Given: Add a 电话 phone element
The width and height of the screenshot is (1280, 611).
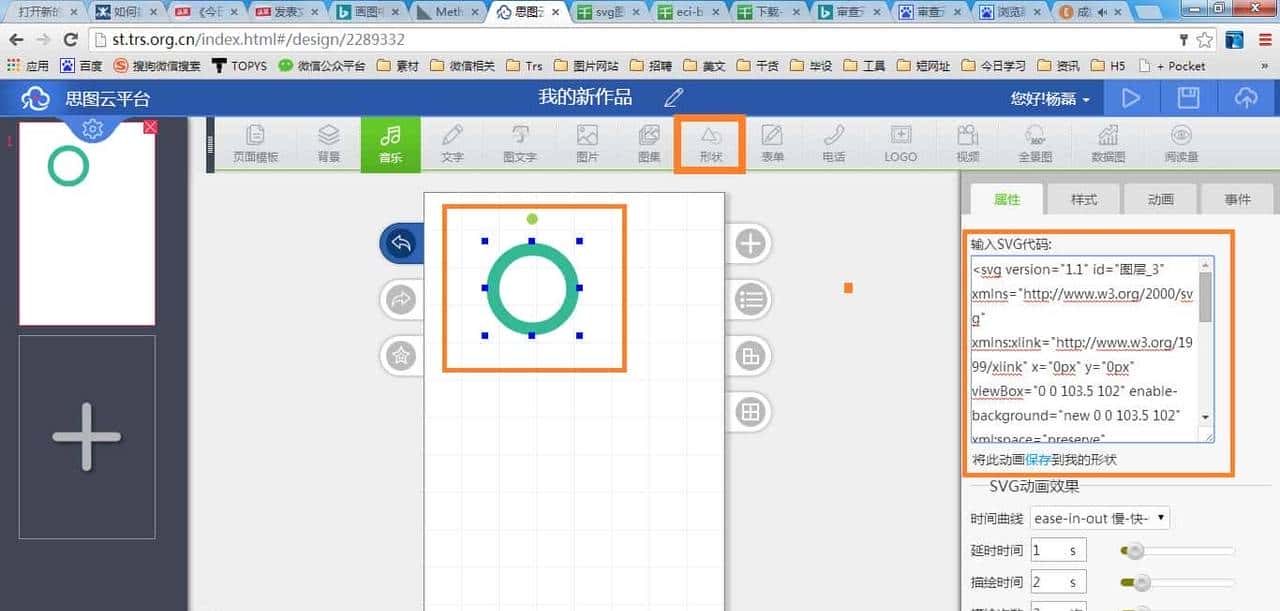Looking at the screenshot, I should click(x=834, y=144).
